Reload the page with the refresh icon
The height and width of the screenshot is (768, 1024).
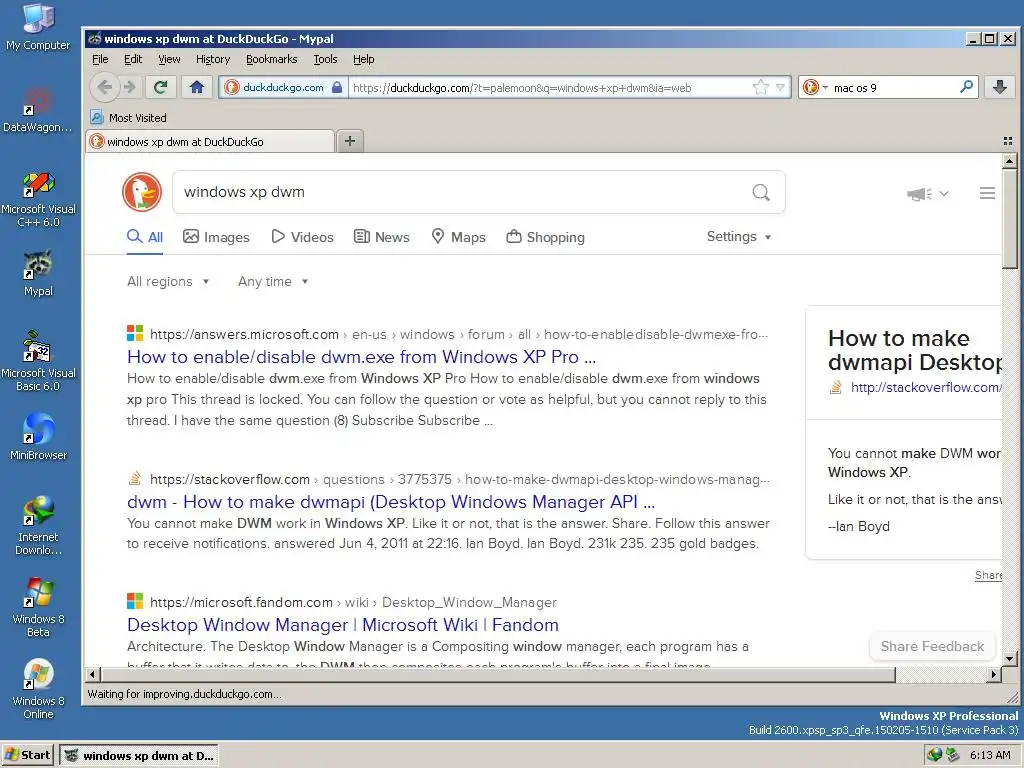click(x=160, y=87)
